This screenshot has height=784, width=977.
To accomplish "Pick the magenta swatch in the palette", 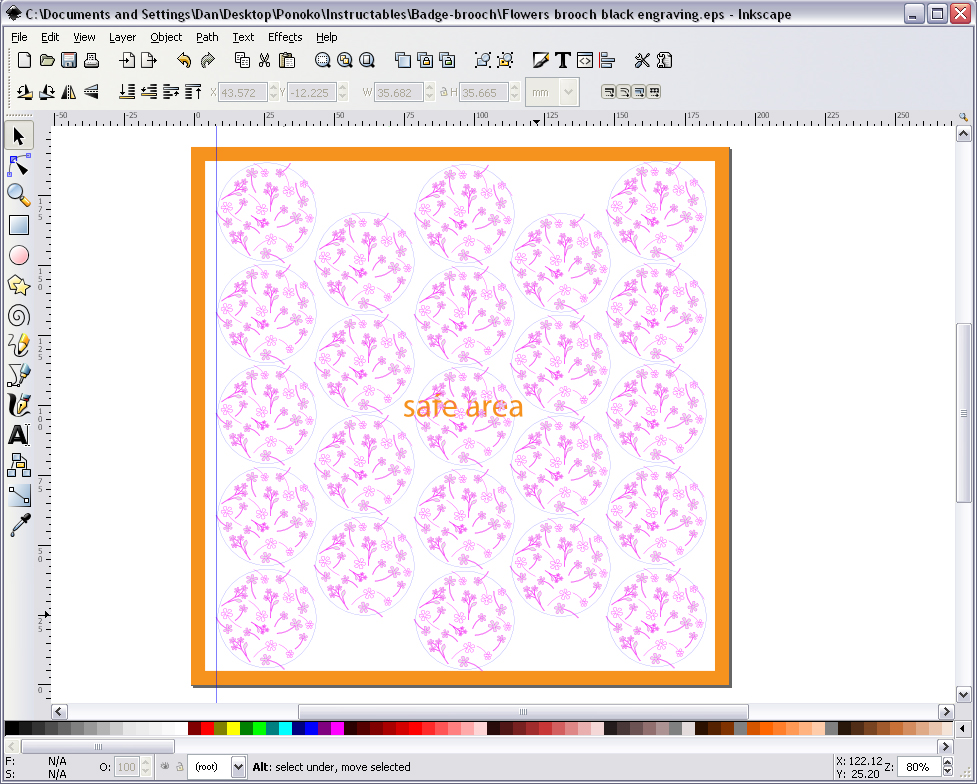I will click(337, 728).
